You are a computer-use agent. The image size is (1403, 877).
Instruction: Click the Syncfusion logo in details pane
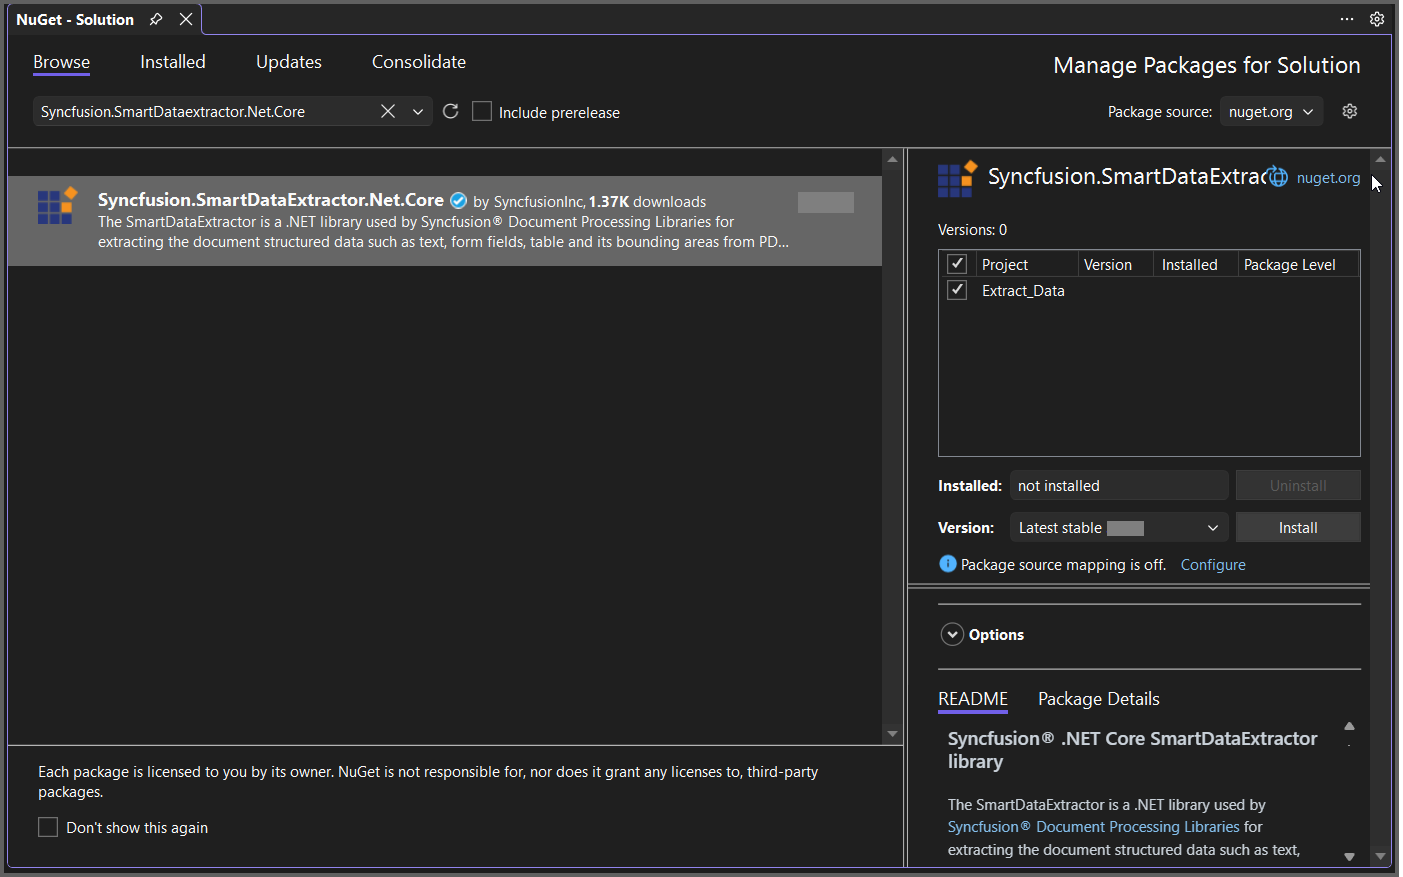coord(957,179)
